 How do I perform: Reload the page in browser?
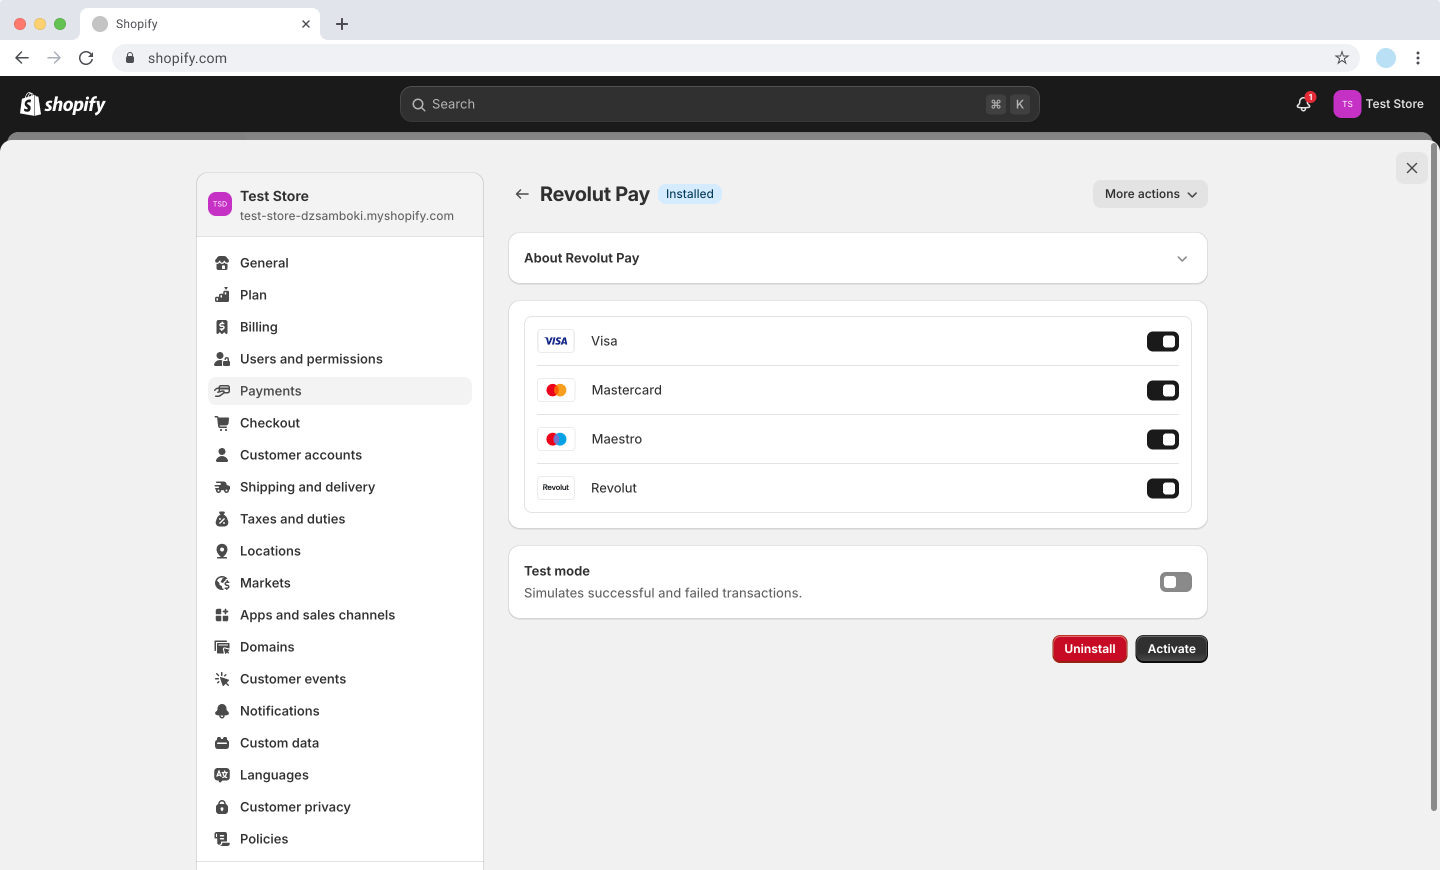pyautogui.click(x=86, y=58)
